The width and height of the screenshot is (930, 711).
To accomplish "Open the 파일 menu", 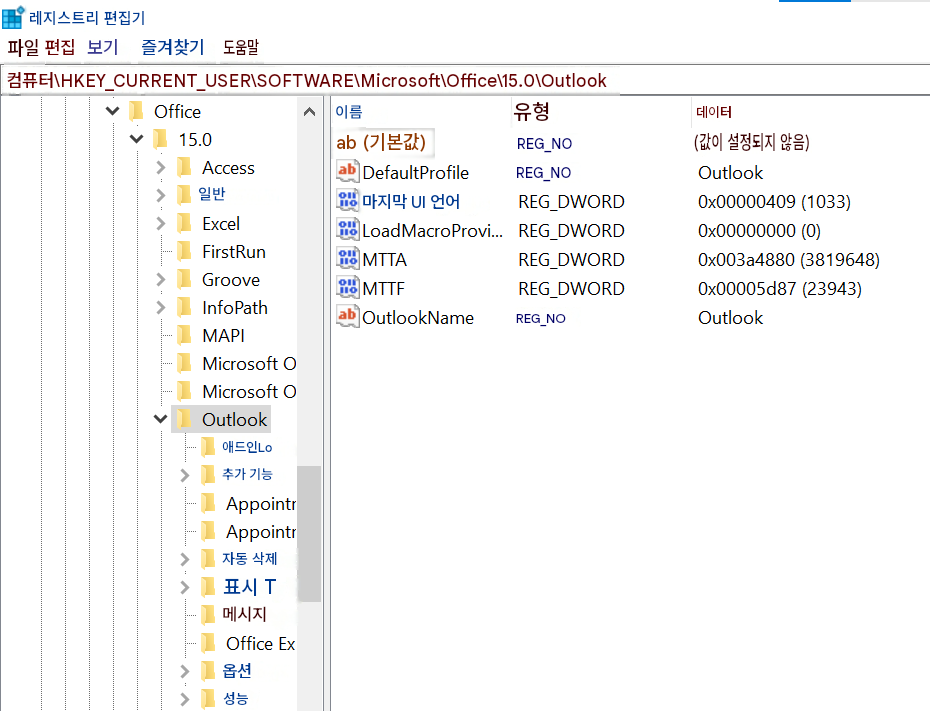I will (23, 47).
